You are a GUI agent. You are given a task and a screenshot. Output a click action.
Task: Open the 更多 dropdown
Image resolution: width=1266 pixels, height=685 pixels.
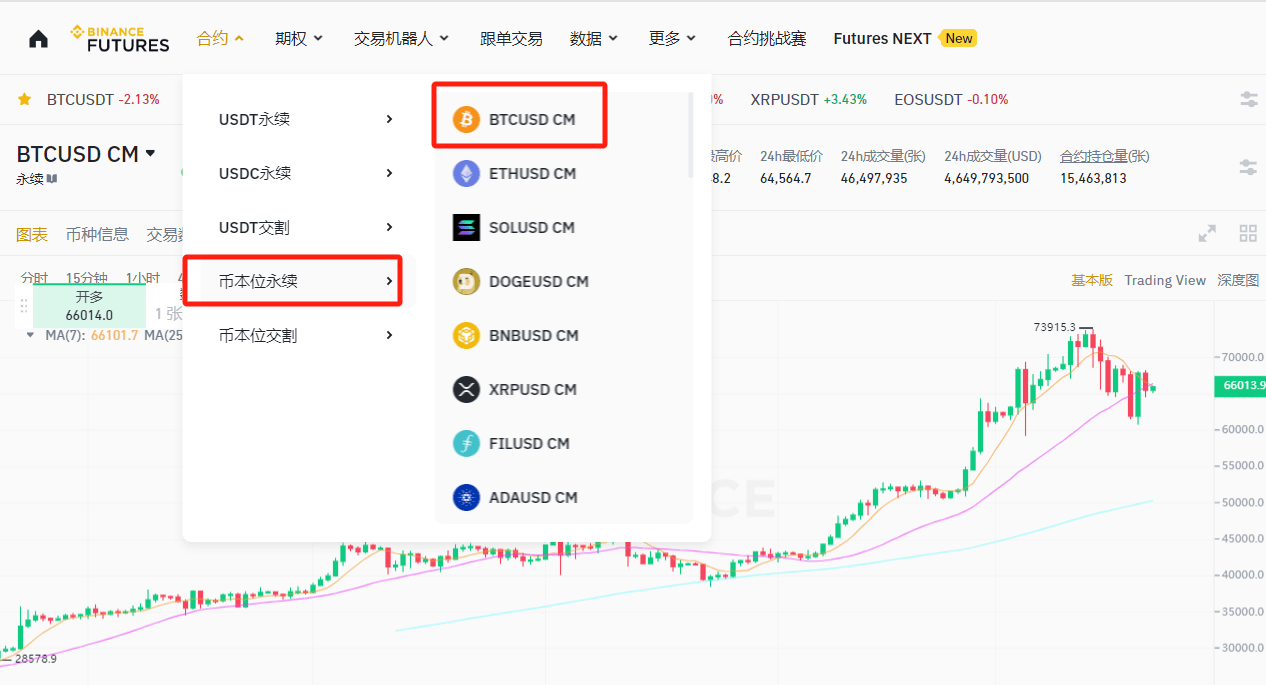click(673, 38)
